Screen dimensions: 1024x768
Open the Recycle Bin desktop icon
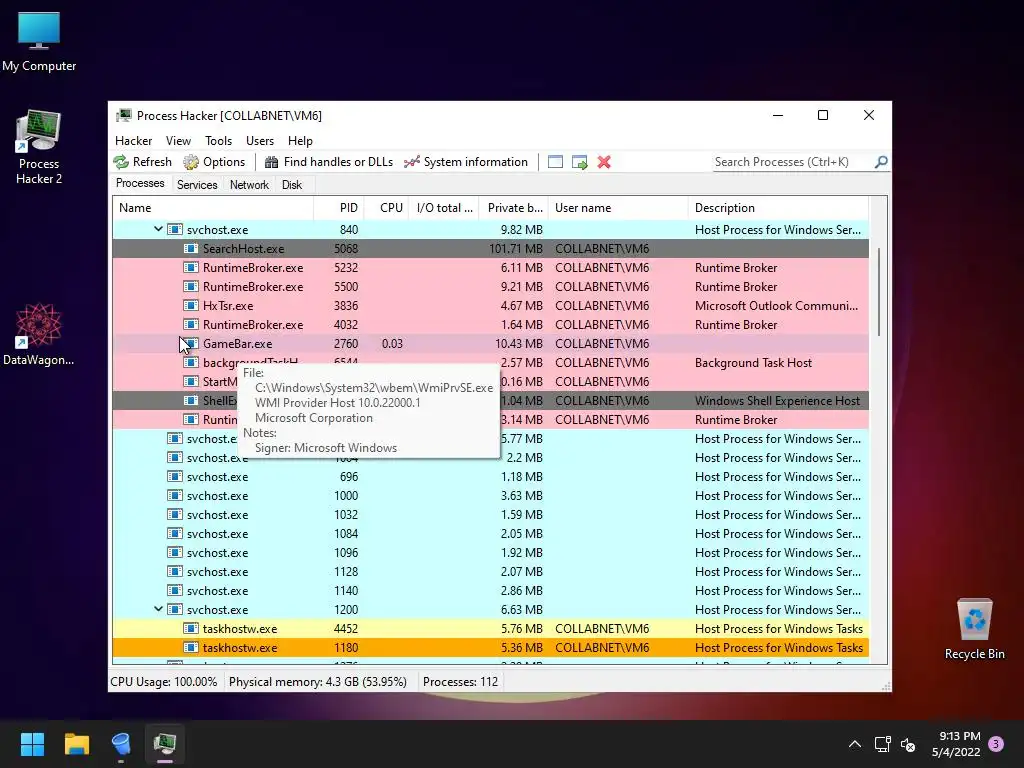pyautogui.click(x=974, y=629)
